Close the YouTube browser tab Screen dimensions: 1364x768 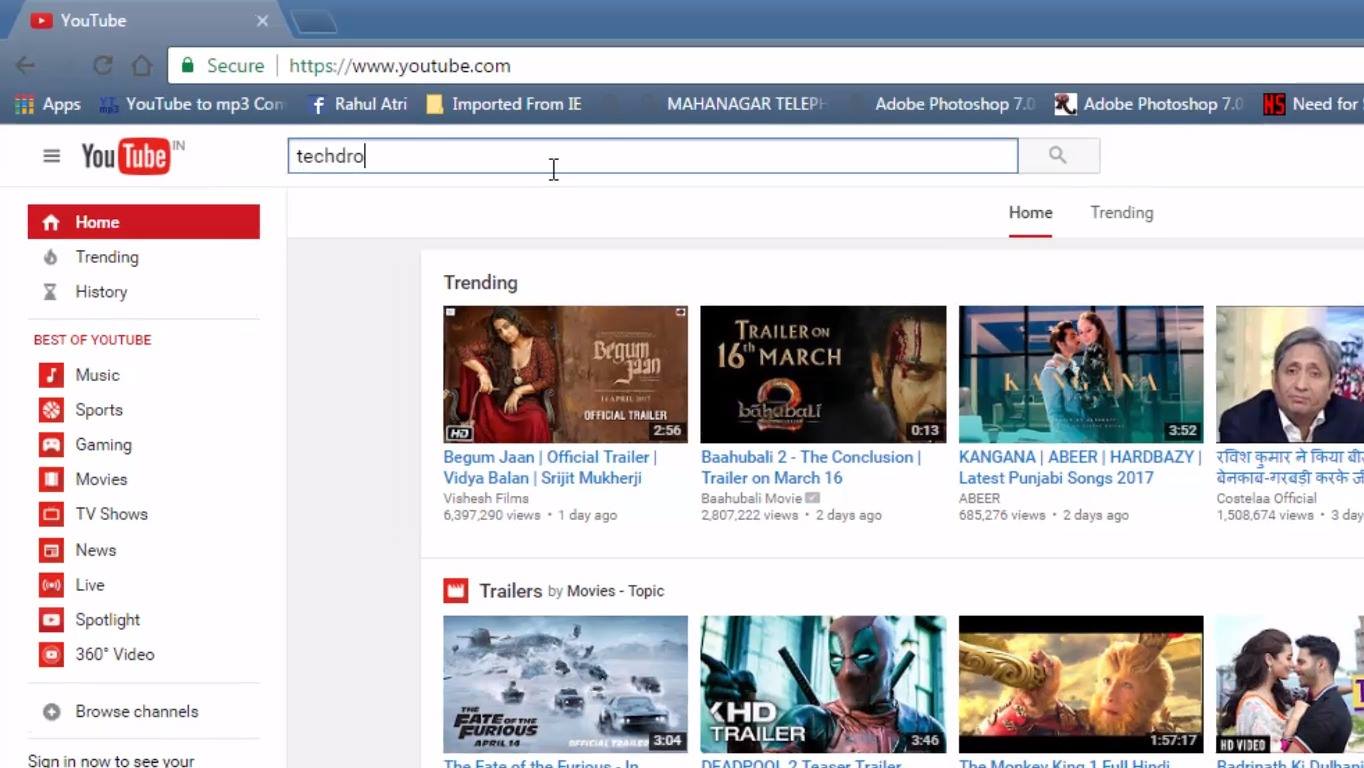(x=262, y=20)
